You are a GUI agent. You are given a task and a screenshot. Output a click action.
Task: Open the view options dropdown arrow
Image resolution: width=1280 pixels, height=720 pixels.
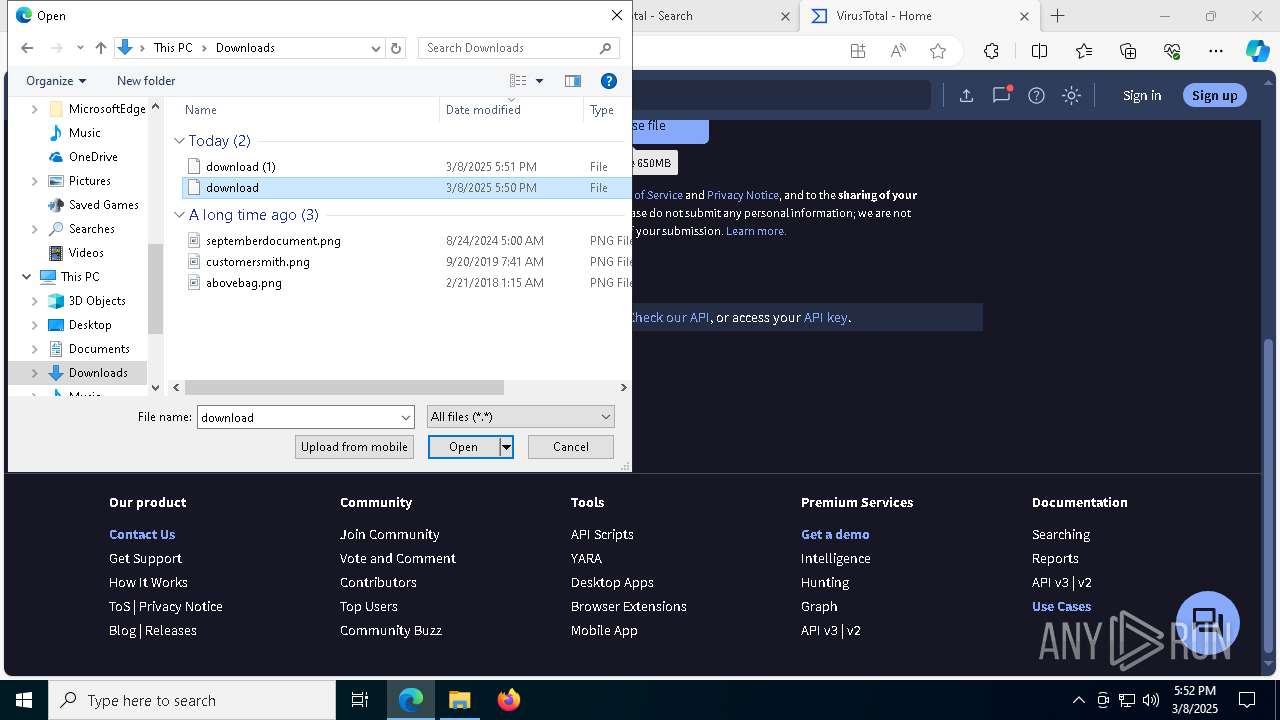point(539,81)
